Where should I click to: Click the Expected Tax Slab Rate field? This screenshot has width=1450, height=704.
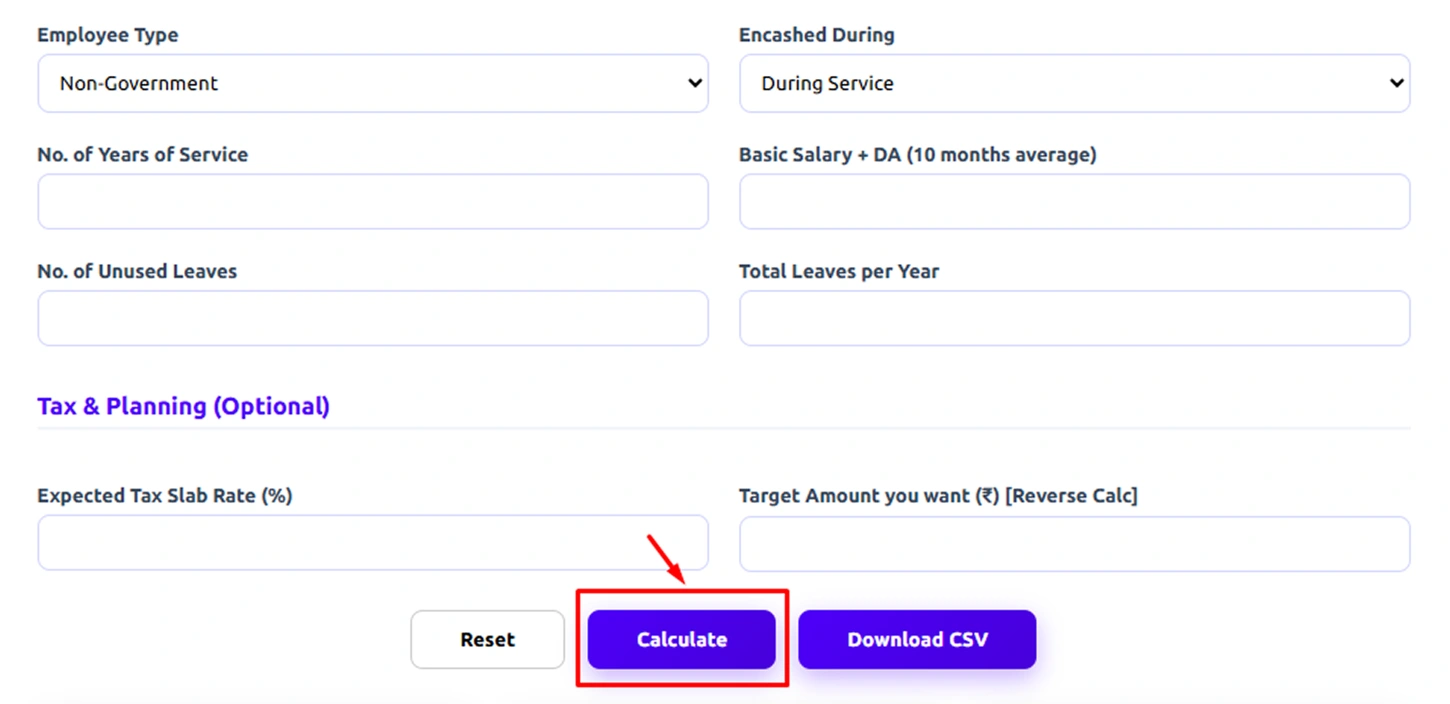(372, 542)
